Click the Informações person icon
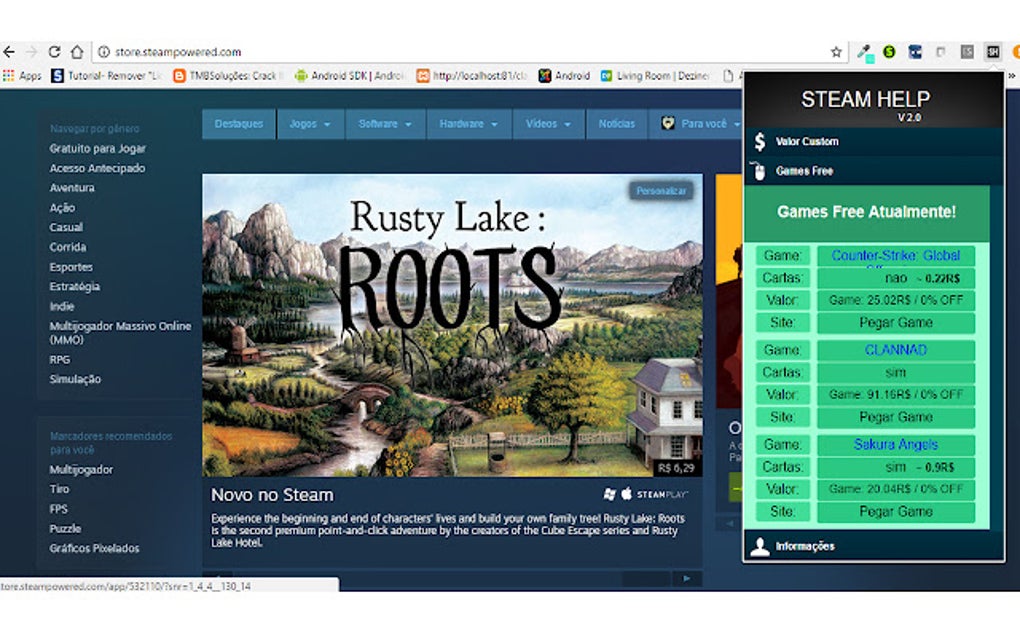Image resolution: width=1020 pixels, height=638 pixels. click(x=760, y=546)
